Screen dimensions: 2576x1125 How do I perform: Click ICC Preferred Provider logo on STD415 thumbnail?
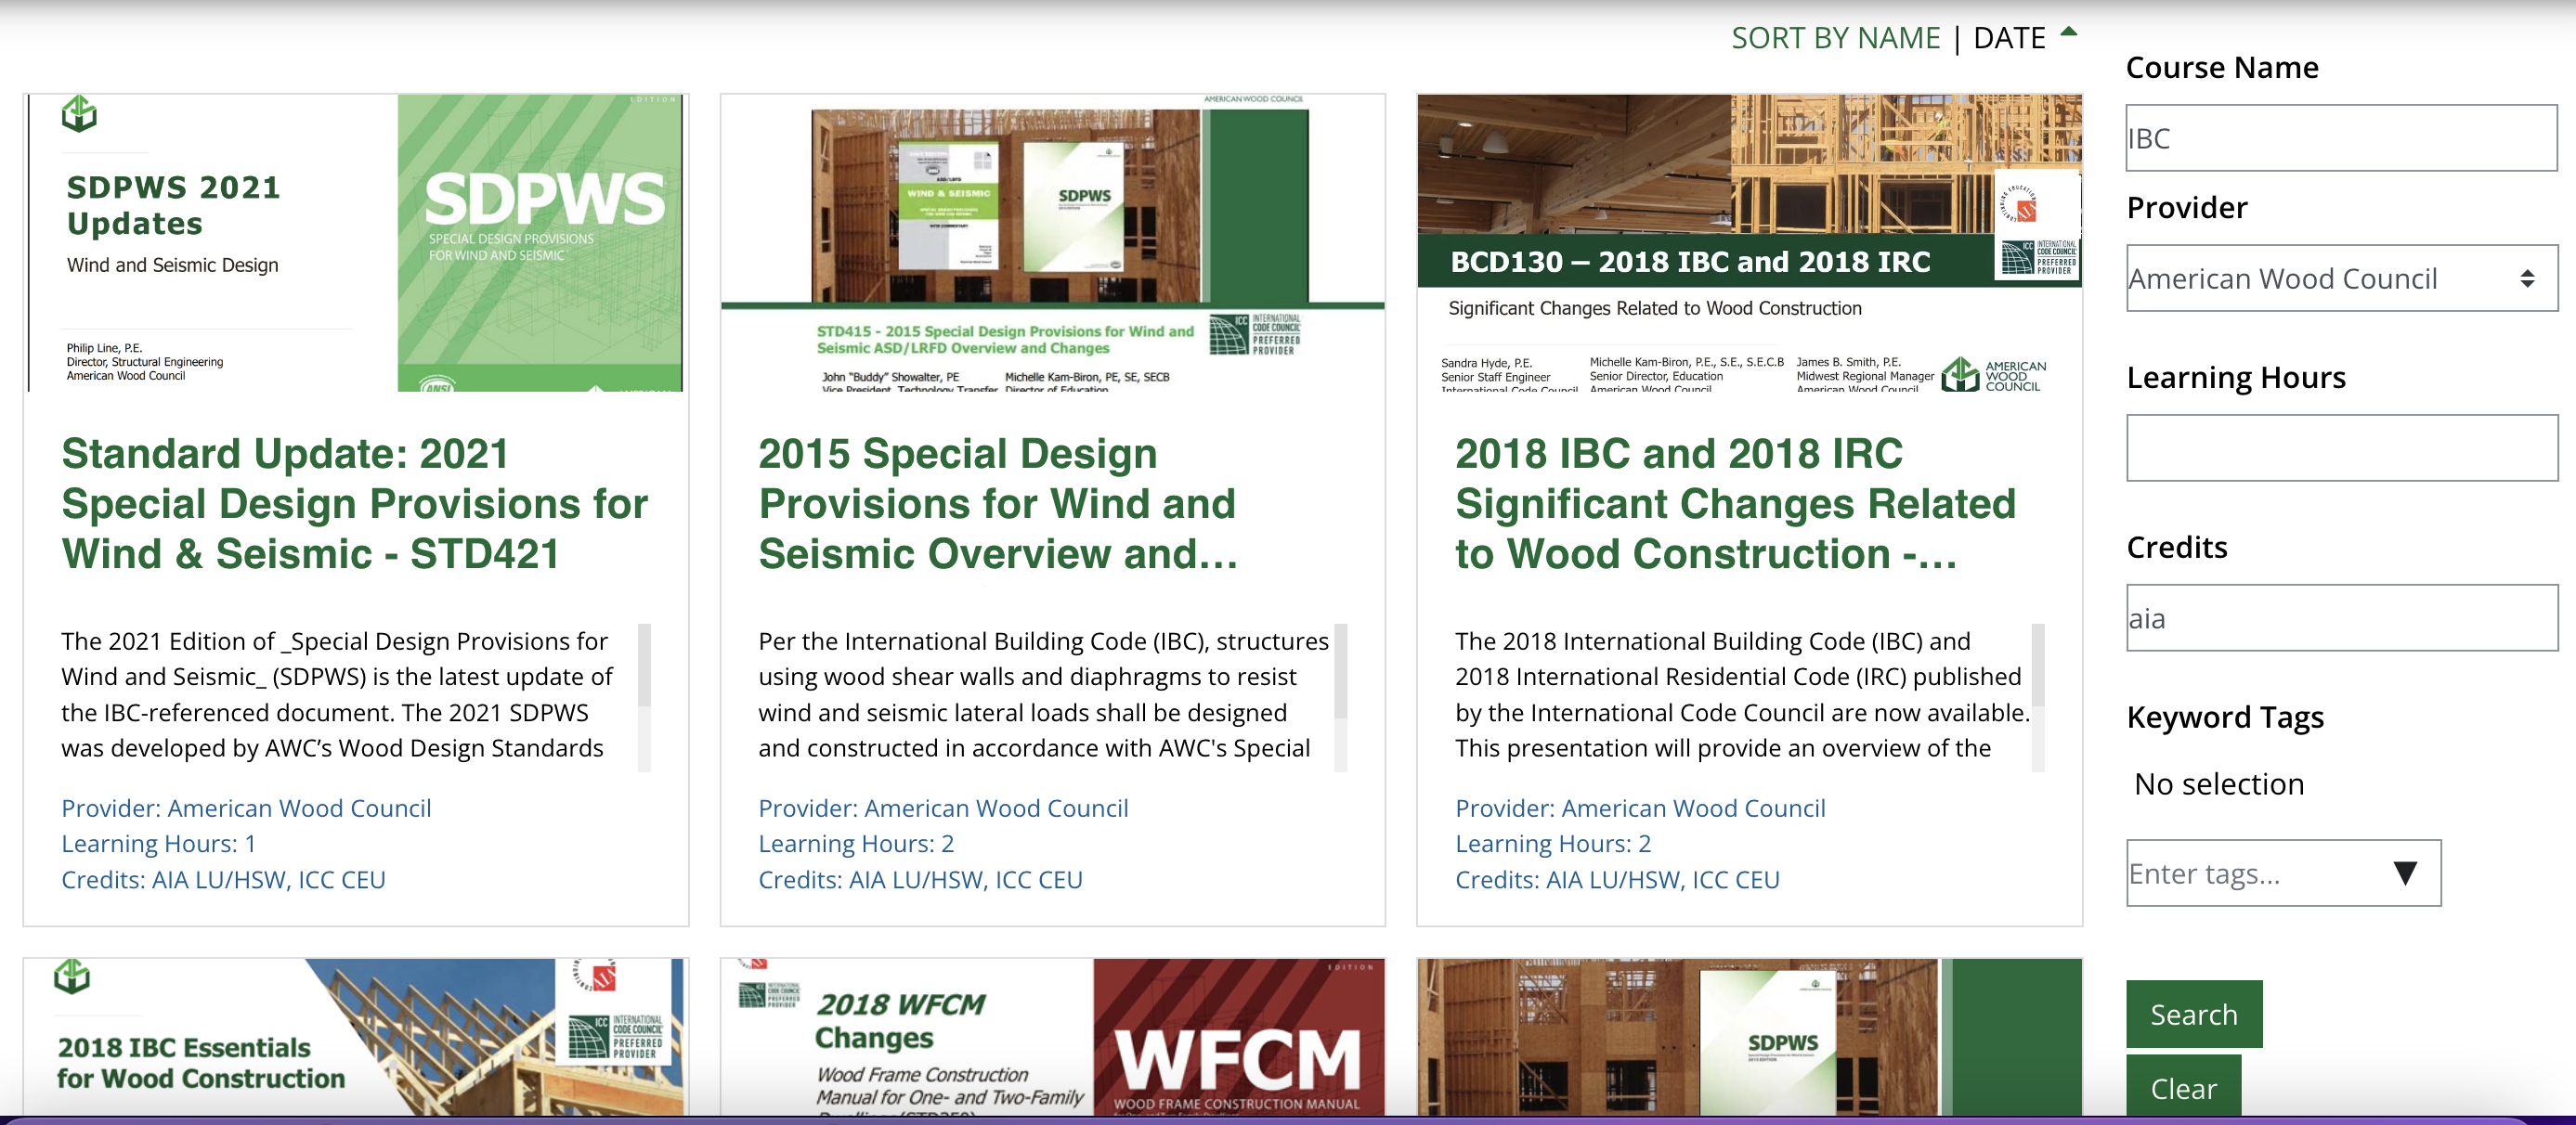[1255, 336]
